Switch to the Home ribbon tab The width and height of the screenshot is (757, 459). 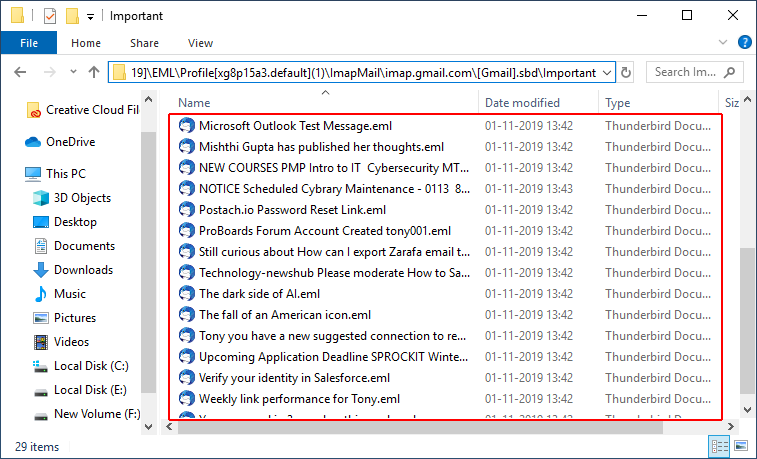86,43
